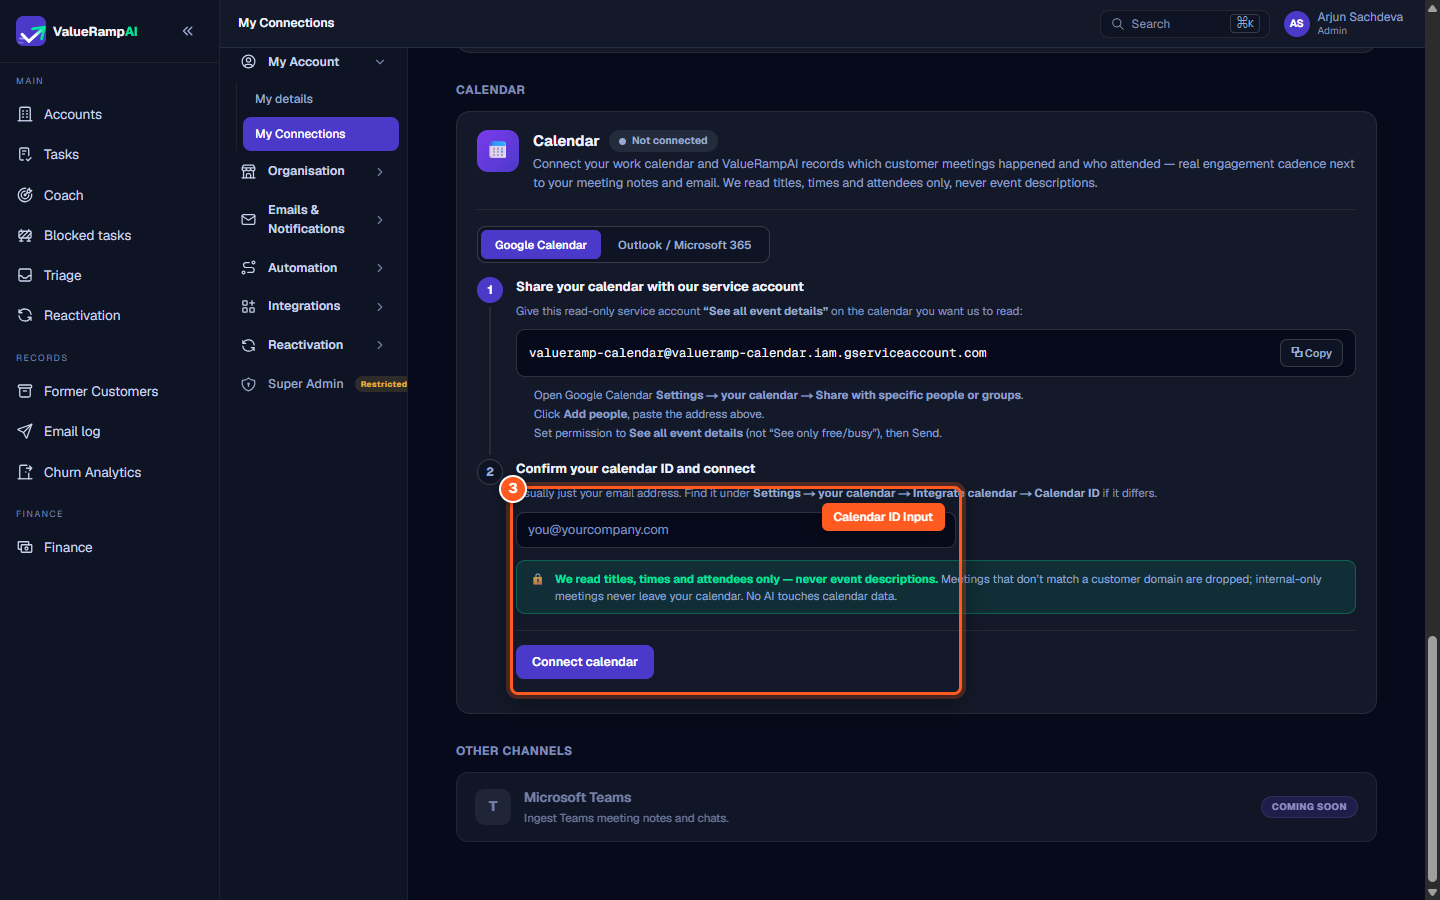Click the Microsoft Teams title
Image resolution: width=1440 pixels, height=900 pixels.
click(x=577, y=797)
